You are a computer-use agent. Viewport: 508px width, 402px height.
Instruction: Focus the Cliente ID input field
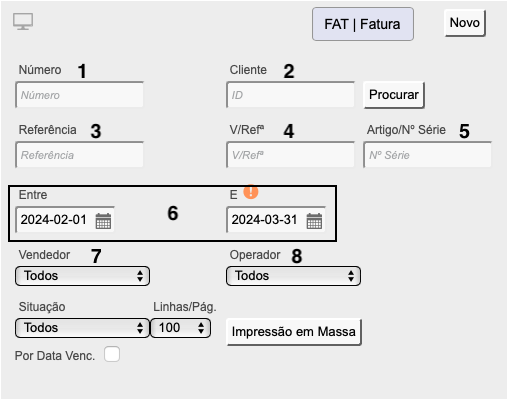[291, 95]
